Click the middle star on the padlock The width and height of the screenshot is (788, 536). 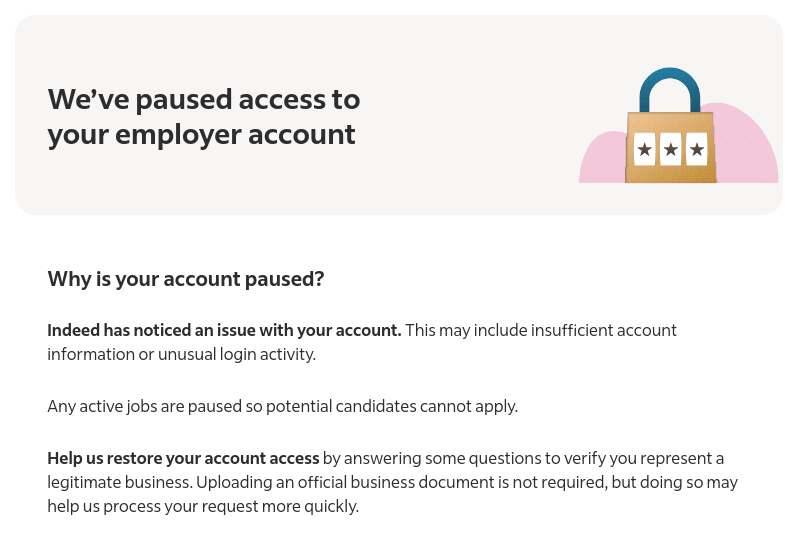click(x=670, y=149)
